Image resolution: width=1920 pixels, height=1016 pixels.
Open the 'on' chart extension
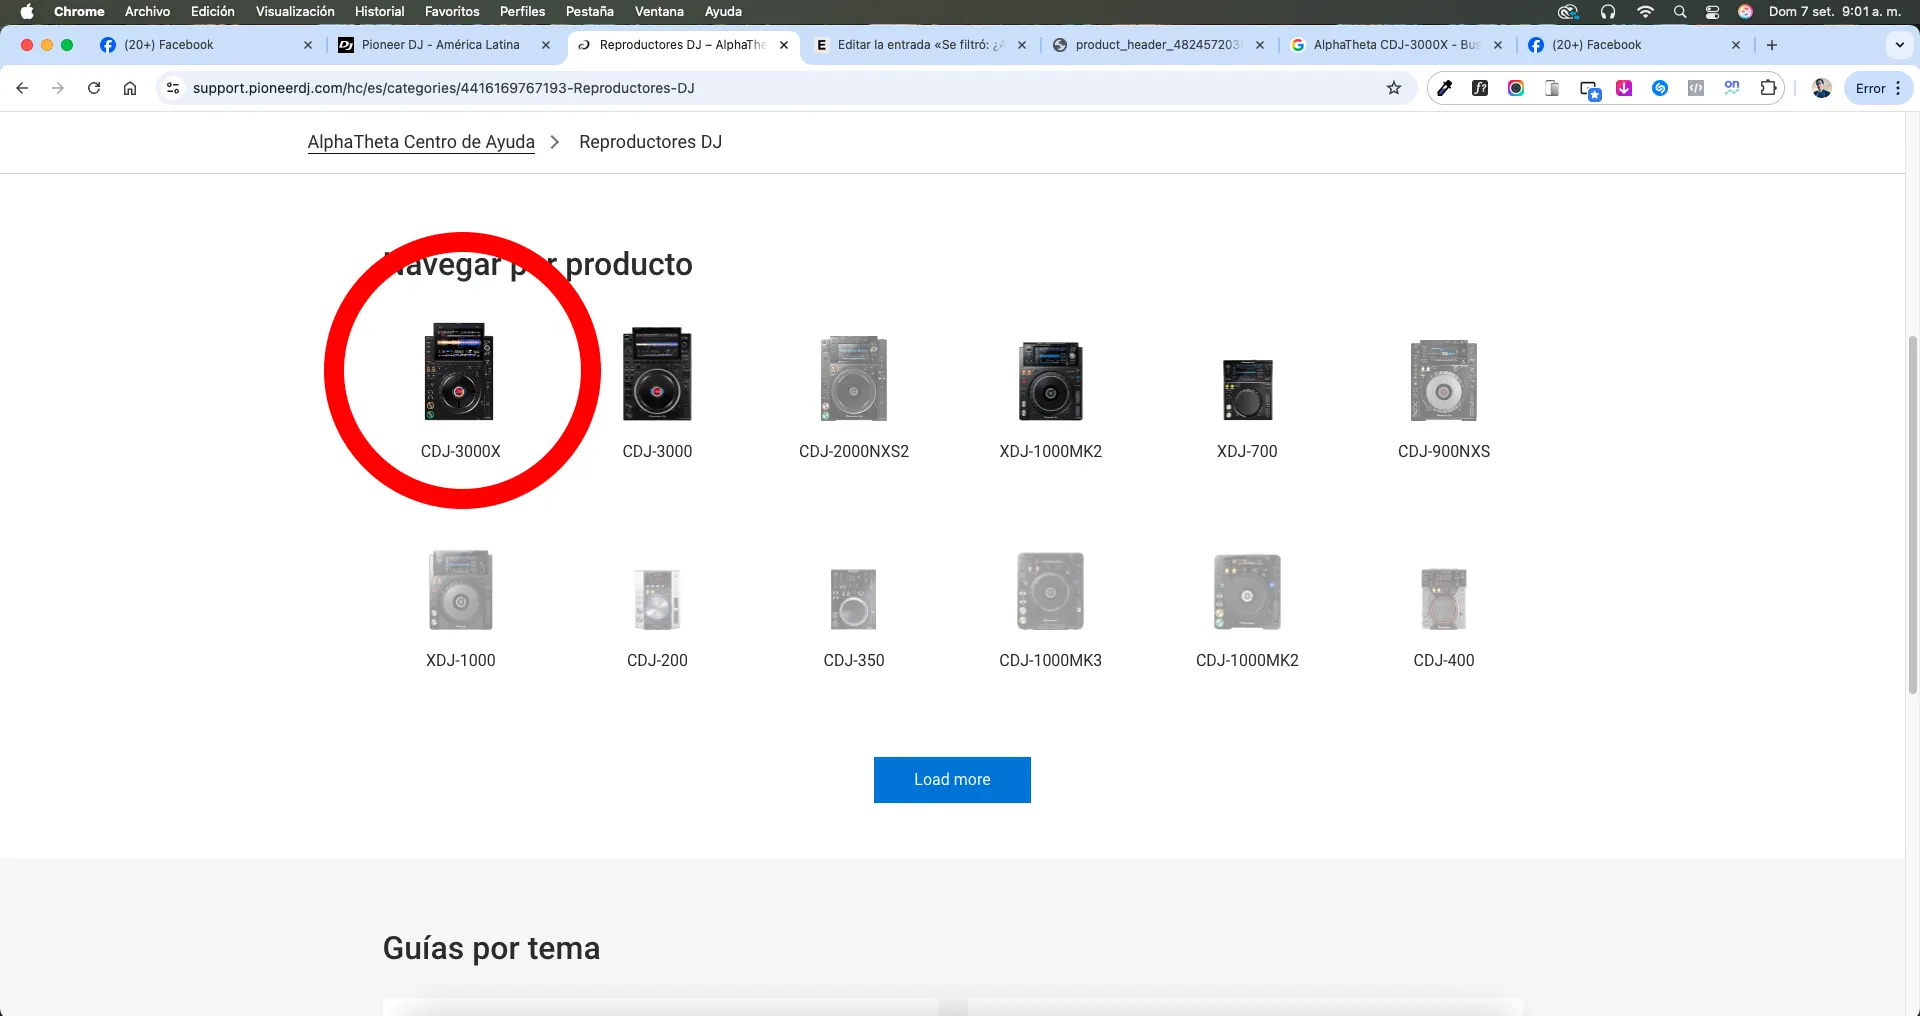[x=1732, y=88]
